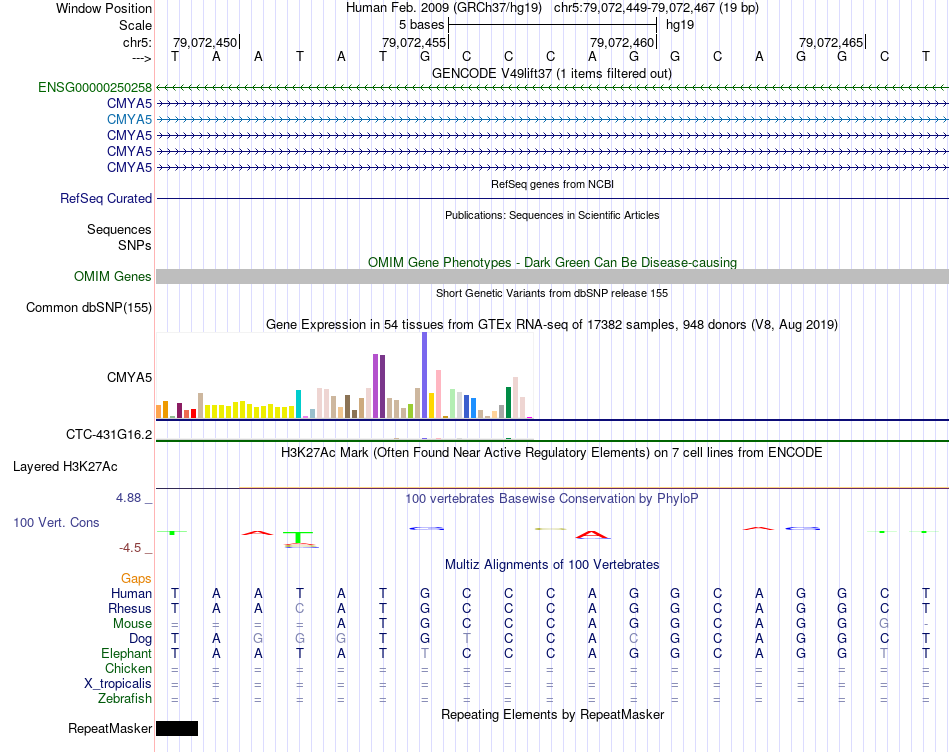Image resolution: width=950 pixels, height=752 pixels.
Task: Click the 4.88 PhyloP upper scale value
Action: 128,497
